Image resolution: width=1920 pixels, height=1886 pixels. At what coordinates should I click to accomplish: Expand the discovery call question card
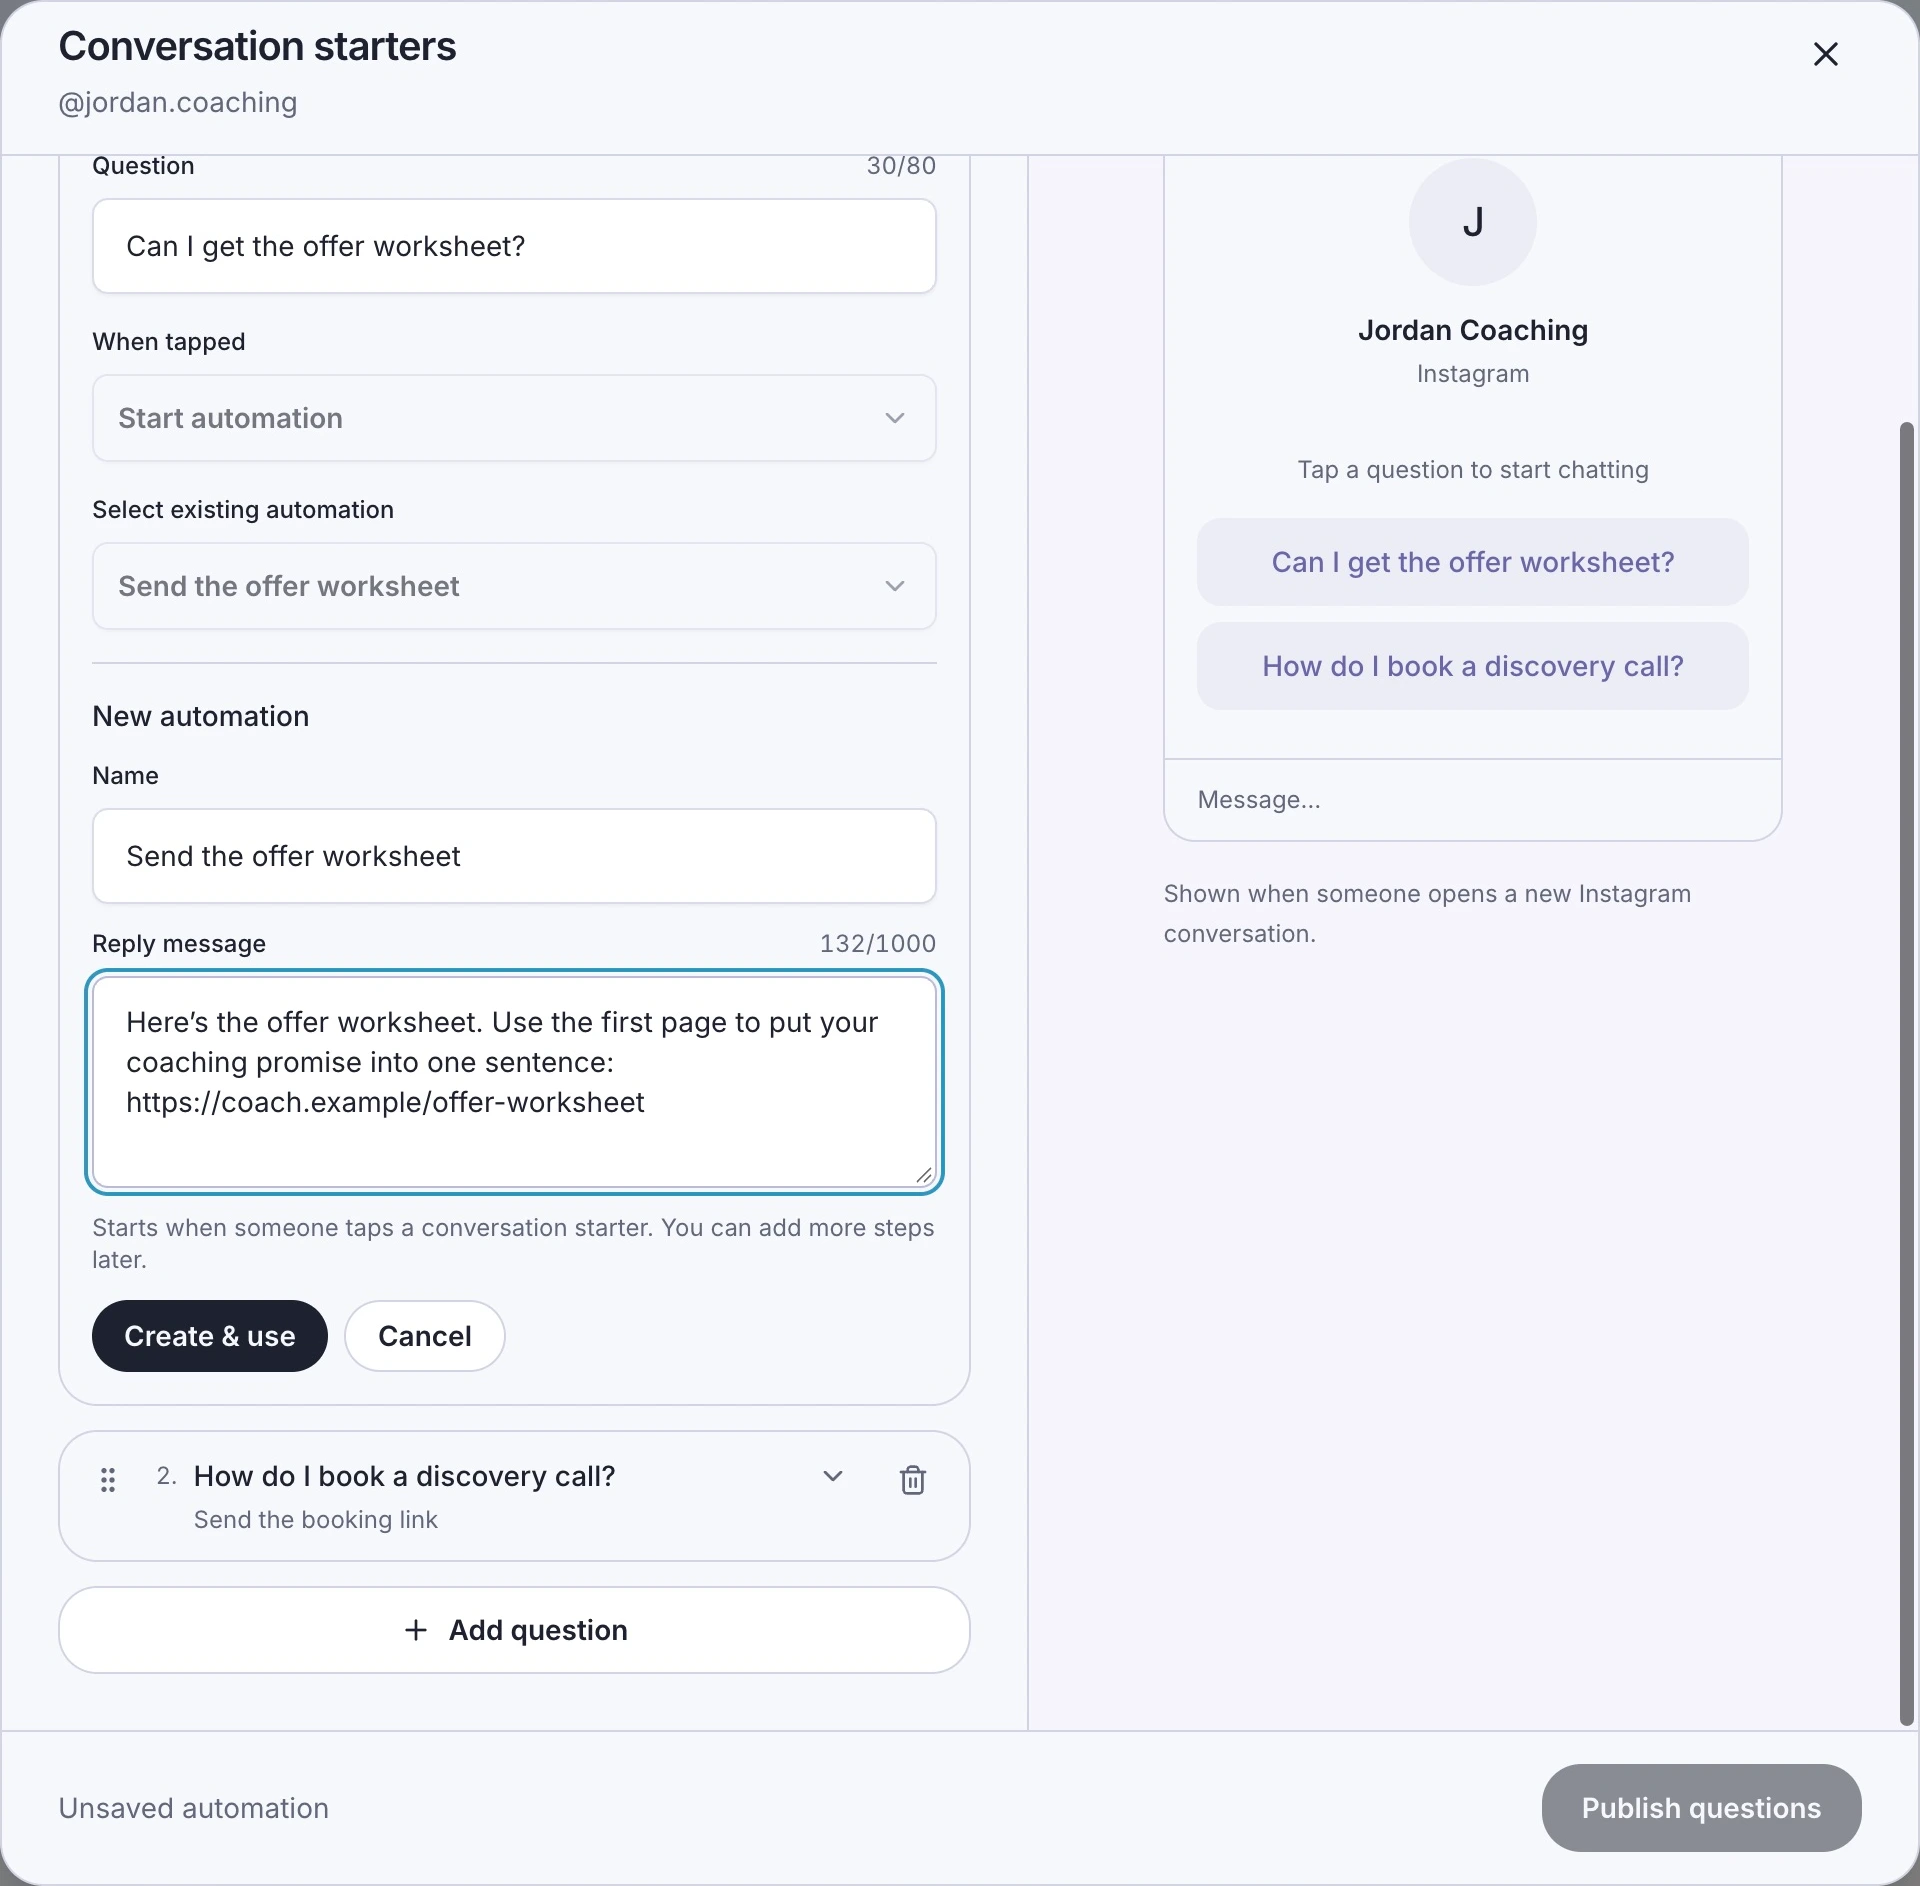click(x=832, y=1476)
